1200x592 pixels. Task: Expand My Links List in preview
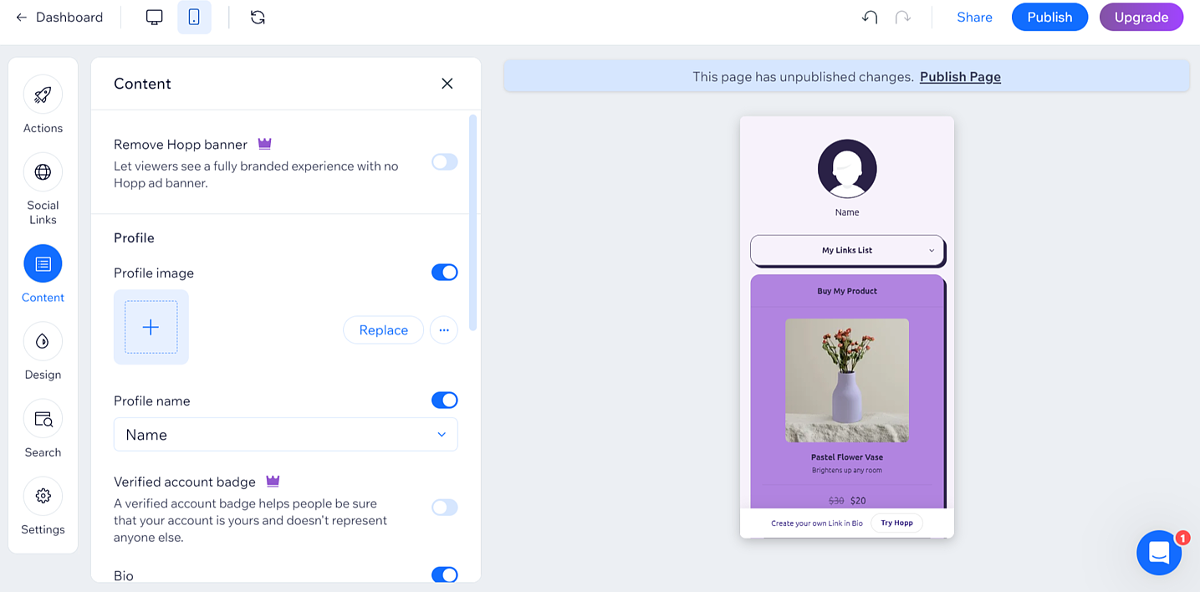[847, 250]
